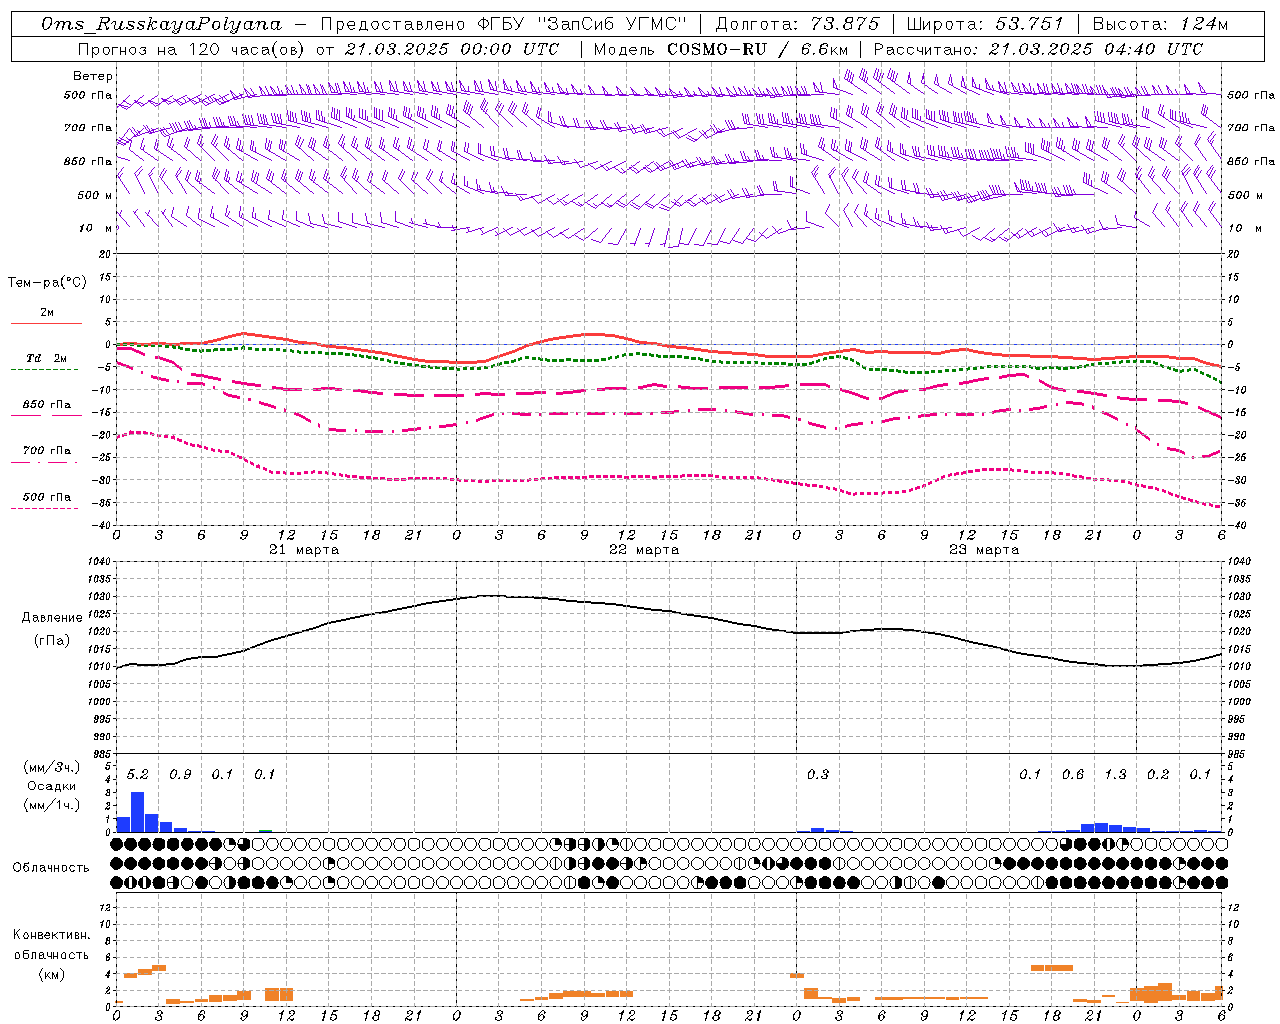Click the 1.3 precipitation amount value
The image size is (1280, 1024).
coord(1115,775)
